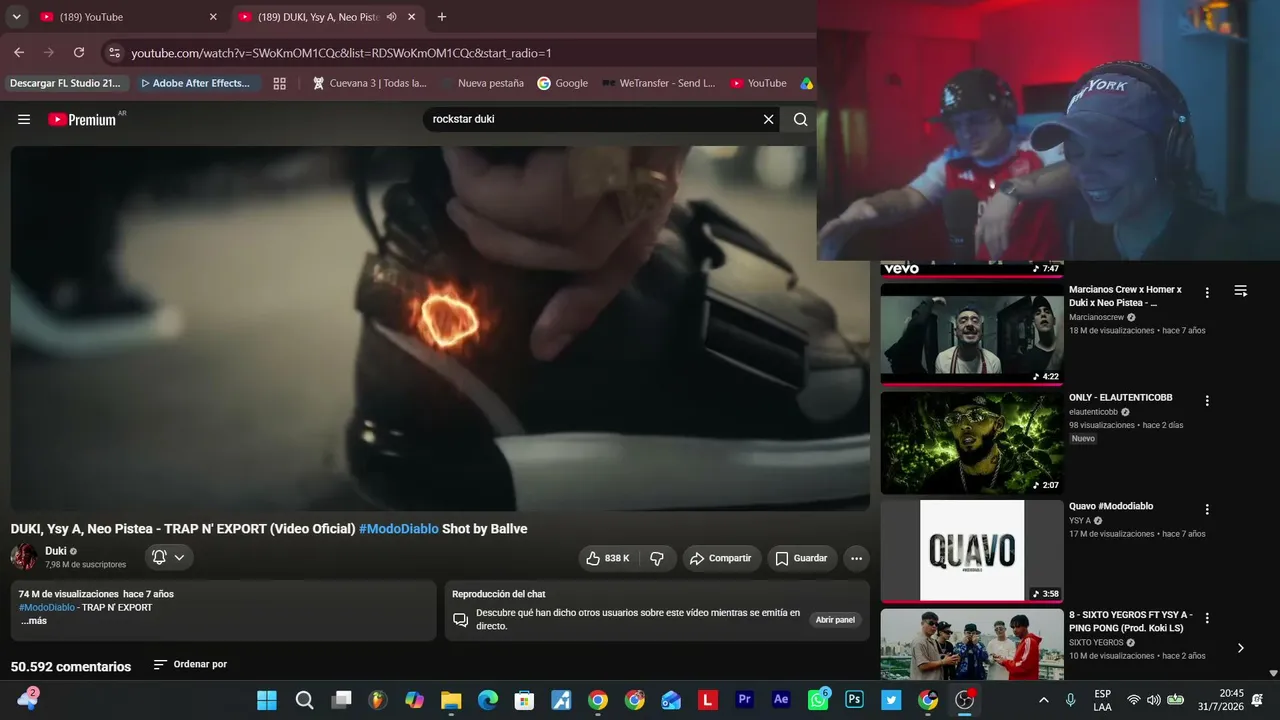Like the TRAP N' EXPORT video
1280x720 pixels.
point(608,558)
